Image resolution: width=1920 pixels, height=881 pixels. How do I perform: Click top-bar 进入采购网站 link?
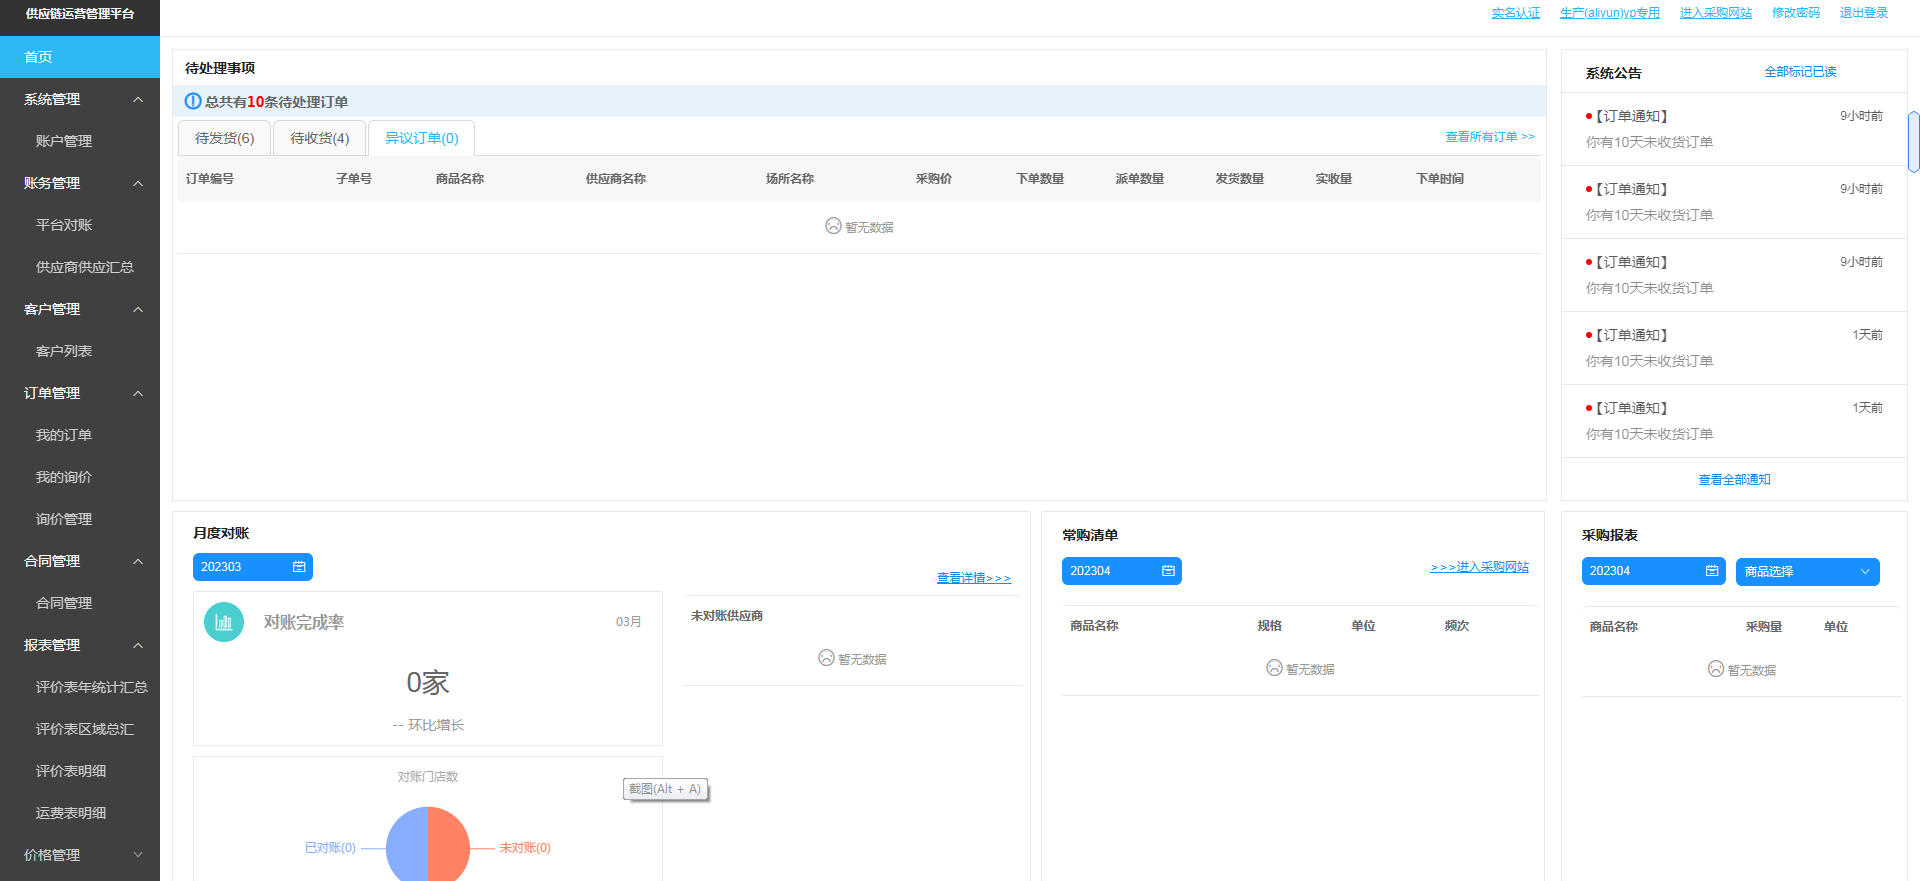point(1715,13)
